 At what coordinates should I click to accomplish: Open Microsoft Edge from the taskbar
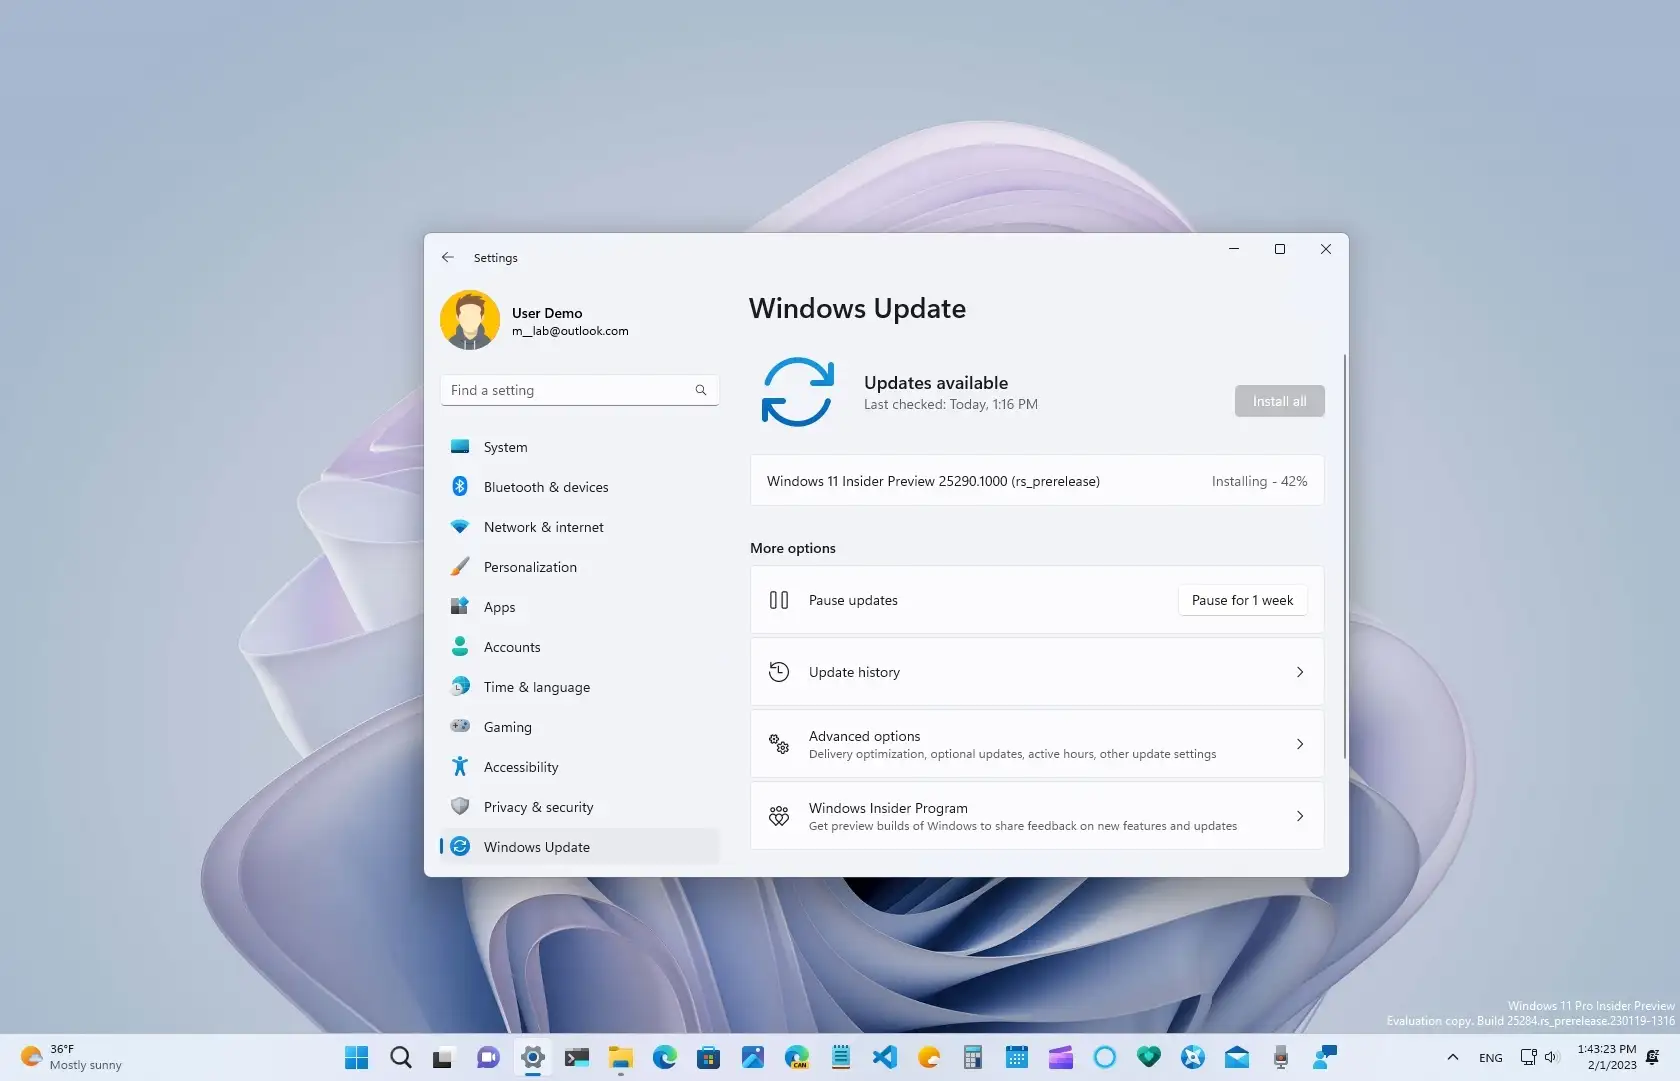coord(665,1057)
